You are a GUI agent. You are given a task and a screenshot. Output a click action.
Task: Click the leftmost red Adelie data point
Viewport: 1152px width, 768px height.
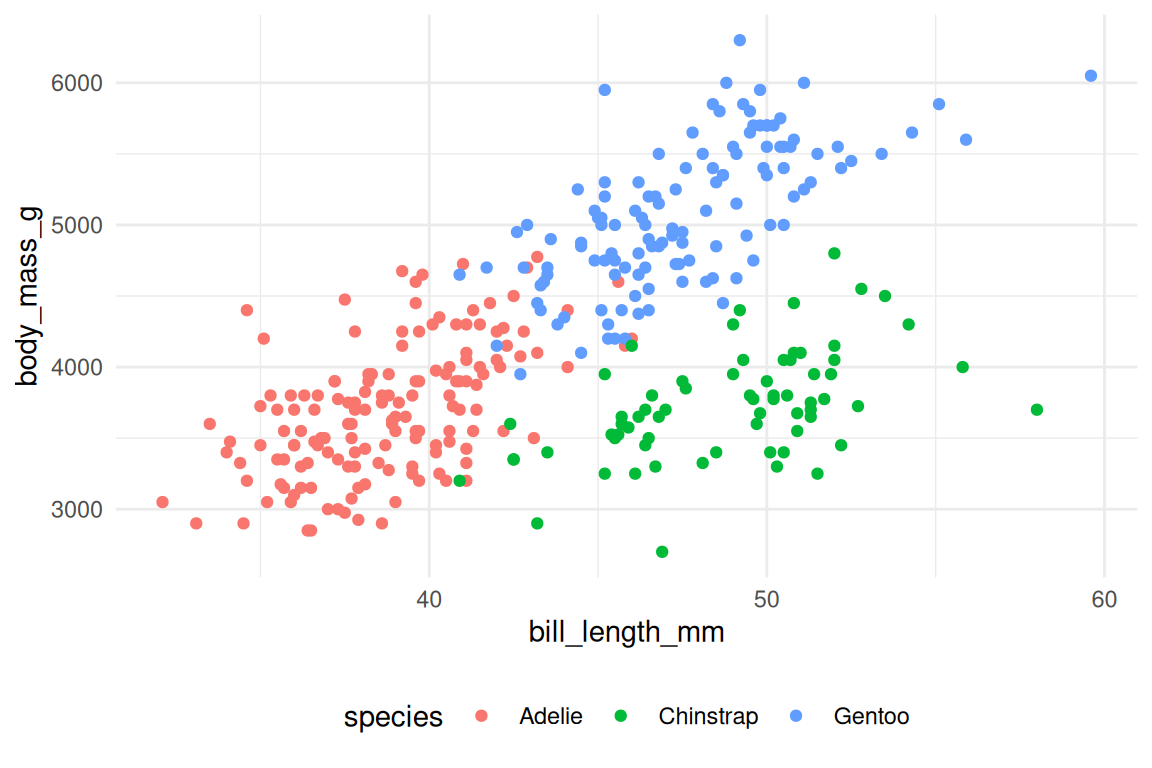click(163, 502)
